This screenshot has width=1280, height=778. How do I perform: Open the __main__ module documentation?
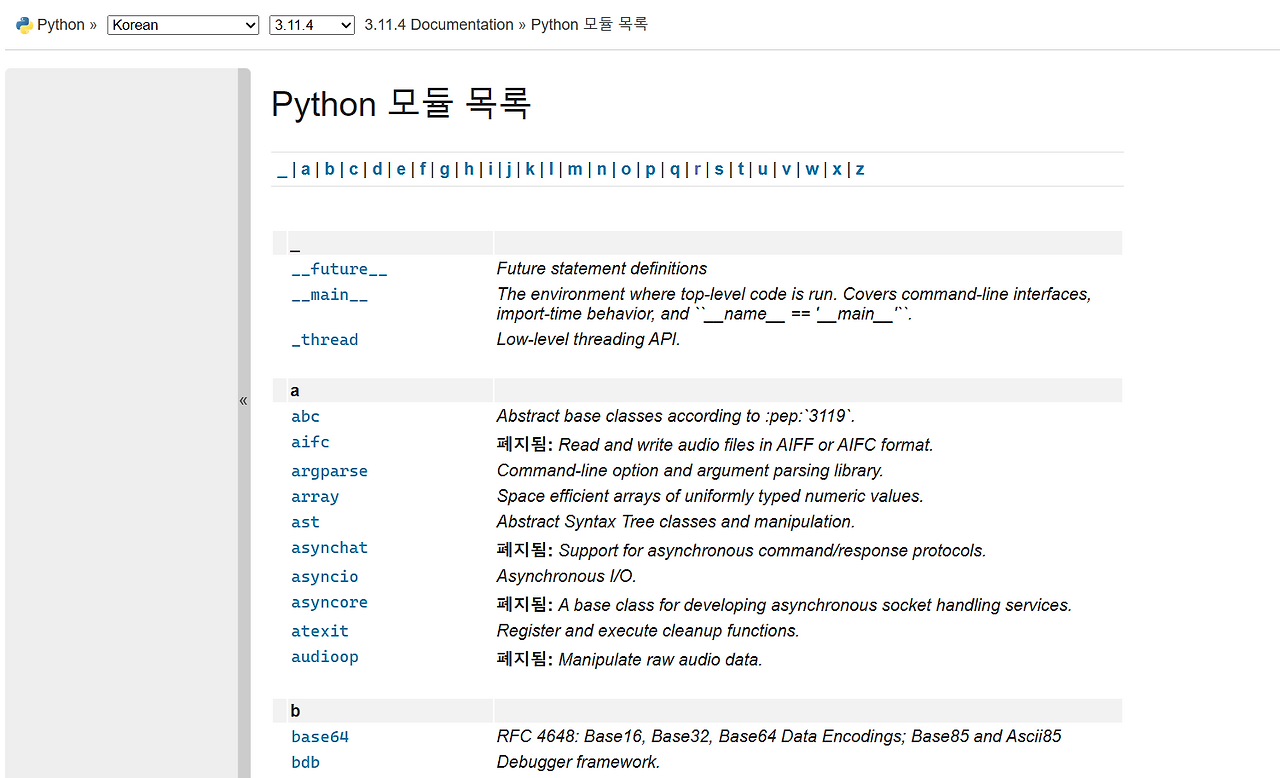click(329, 294)
